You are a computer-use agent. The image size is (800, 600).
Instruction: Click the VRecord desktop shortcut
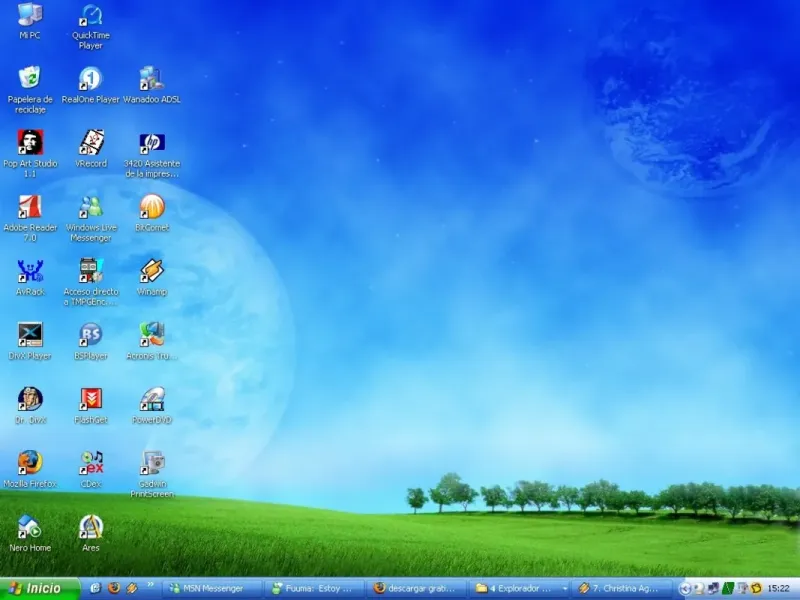point(91,148)
